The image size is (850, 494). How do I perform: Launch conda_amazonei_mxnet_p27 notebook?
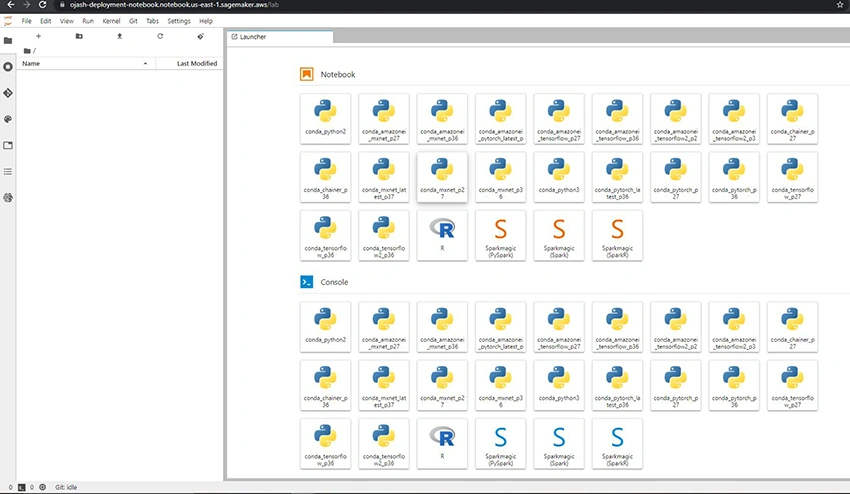[384, 119]
